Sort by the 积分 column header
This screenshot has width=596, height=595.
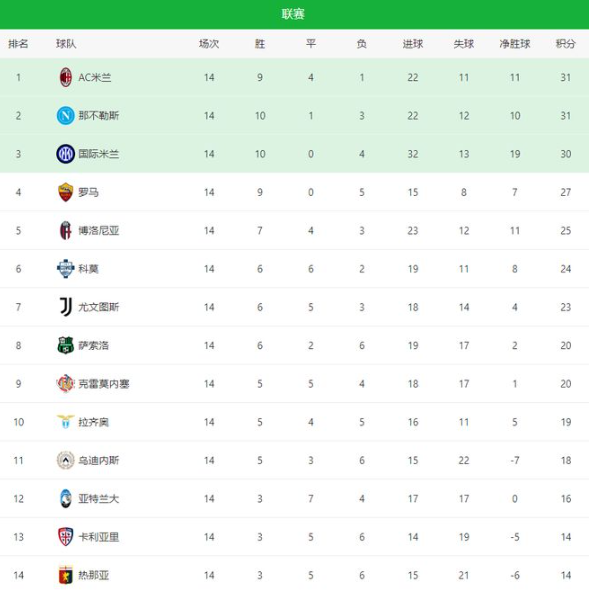566,44
